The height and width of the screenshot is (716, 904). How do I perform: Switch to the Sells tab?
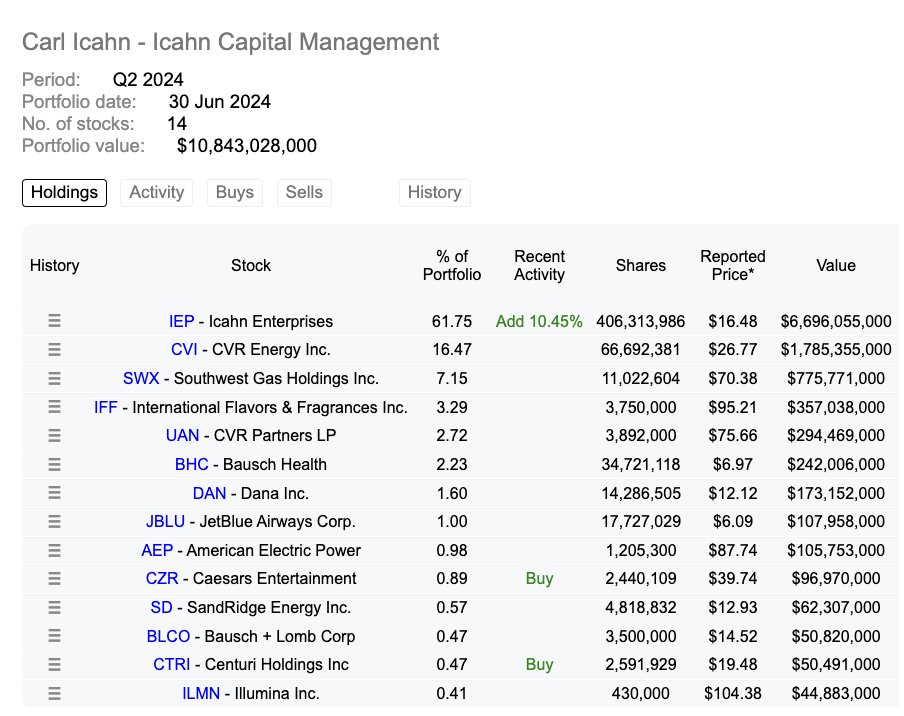(x=304, y=193)
